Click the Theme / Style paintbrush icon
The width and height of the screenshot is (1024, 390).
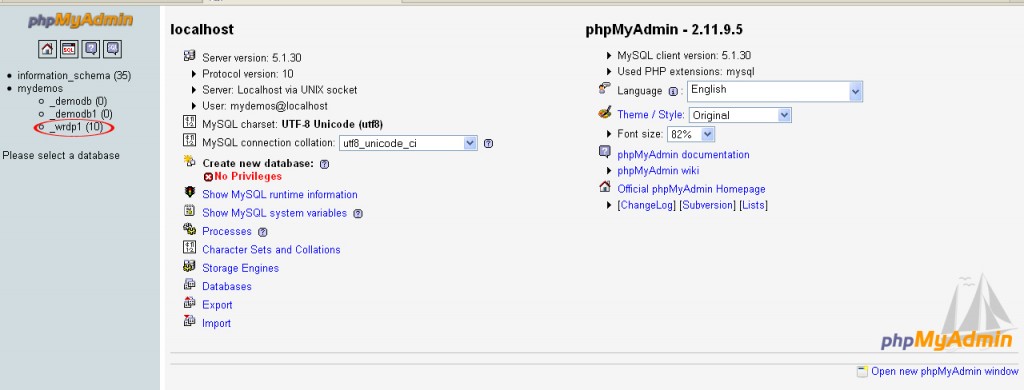coord(605,113)
